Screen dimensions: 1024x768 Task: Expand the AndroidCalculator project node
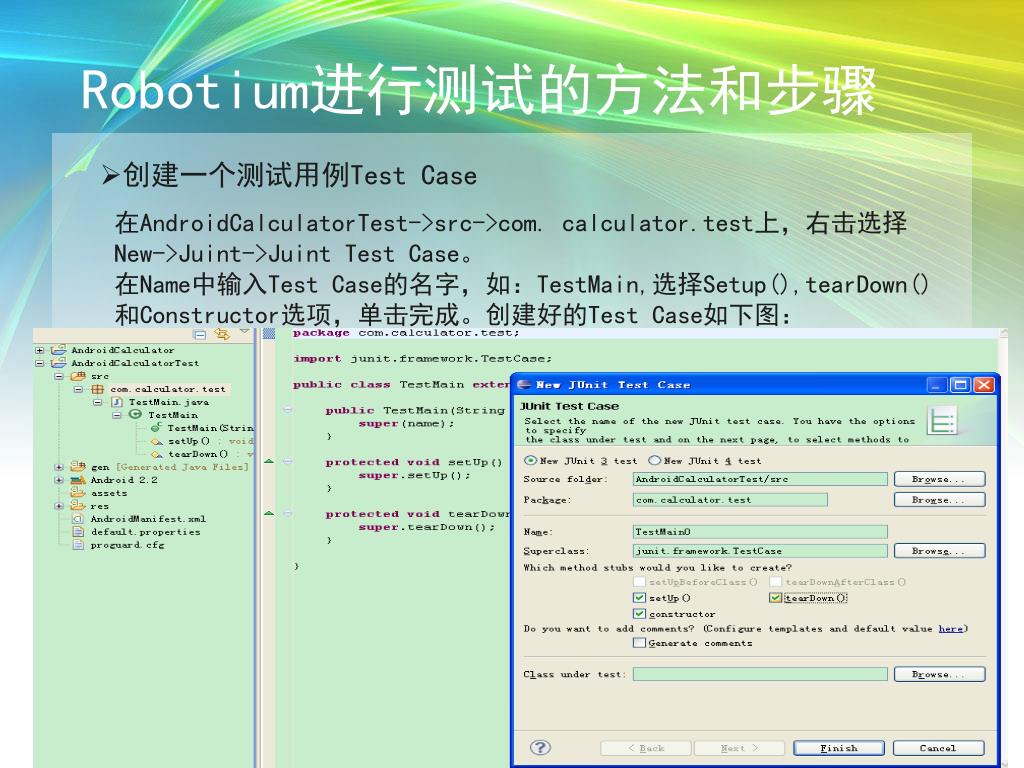pyautogui.click(x=40, y=350)
